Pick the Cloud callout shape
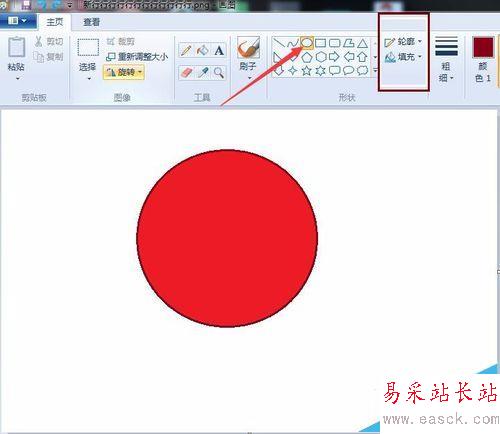This screenshot has height=434, width=500. (x=362, y=71)
